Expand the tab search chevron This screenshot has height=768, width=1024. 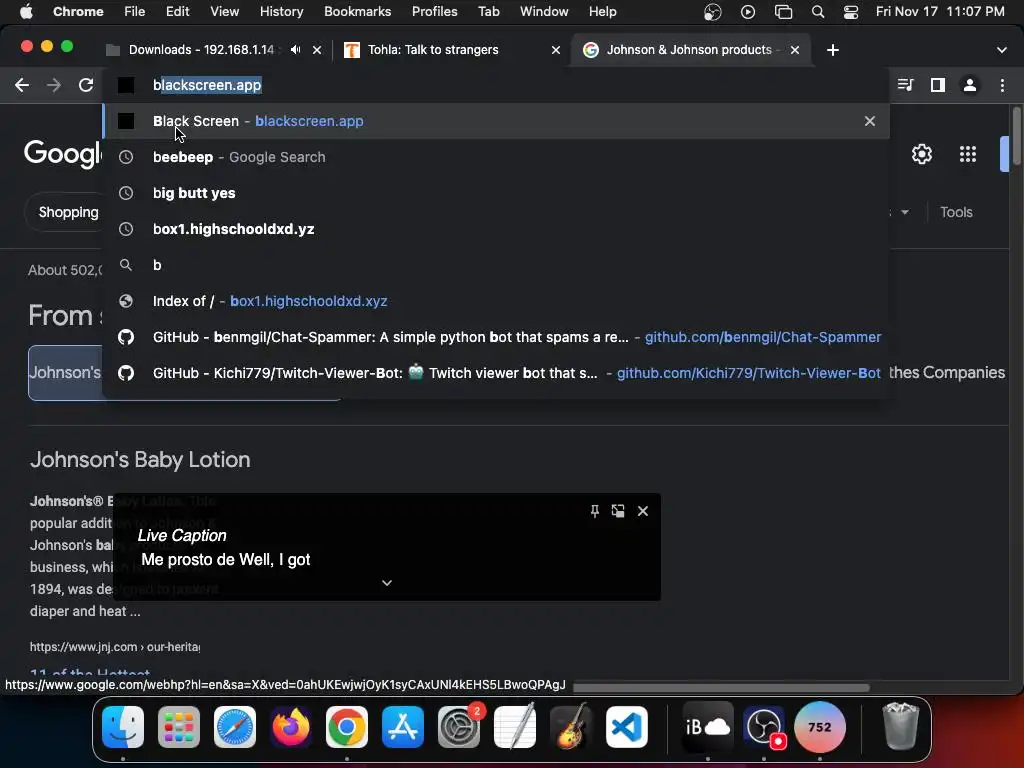[1002, 50]
